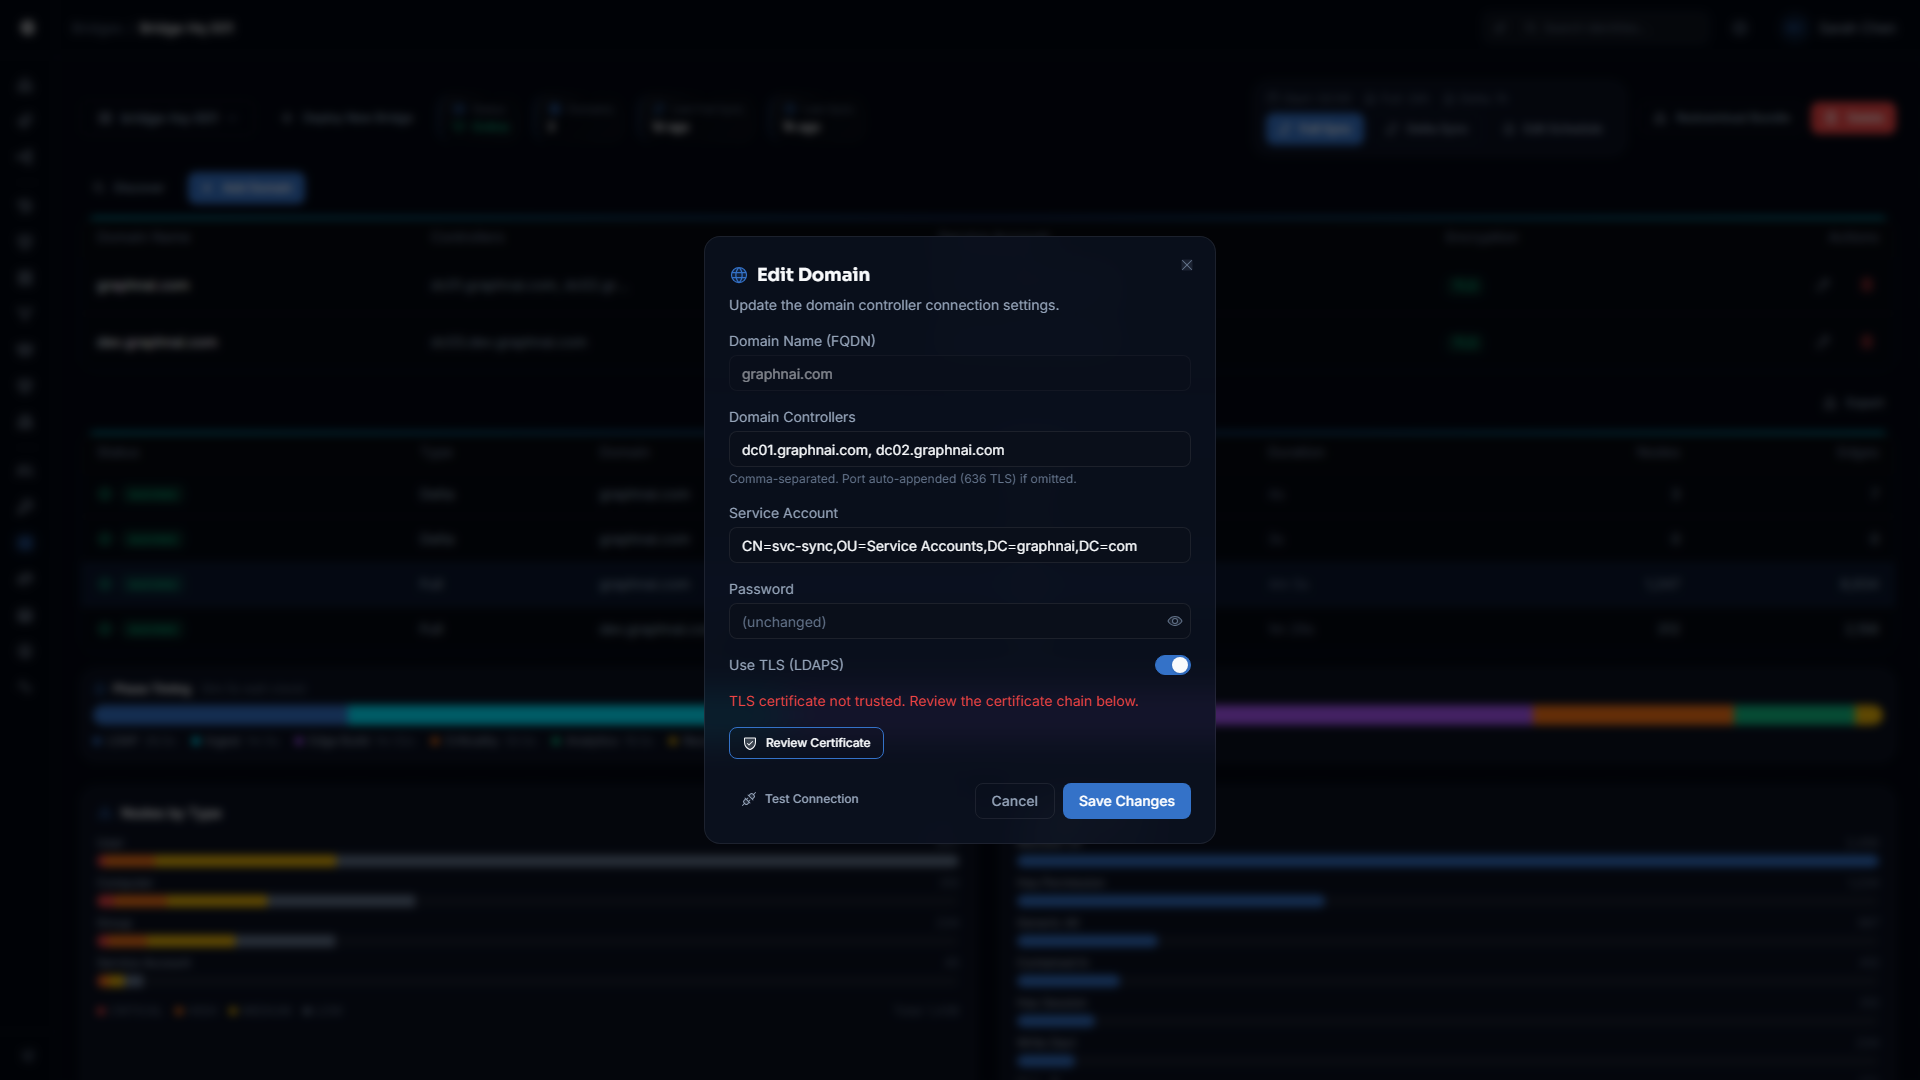Click the connection icon next to Test Connection
Viewport: 1920px width, 1080px height.
(x=747, y=799)
